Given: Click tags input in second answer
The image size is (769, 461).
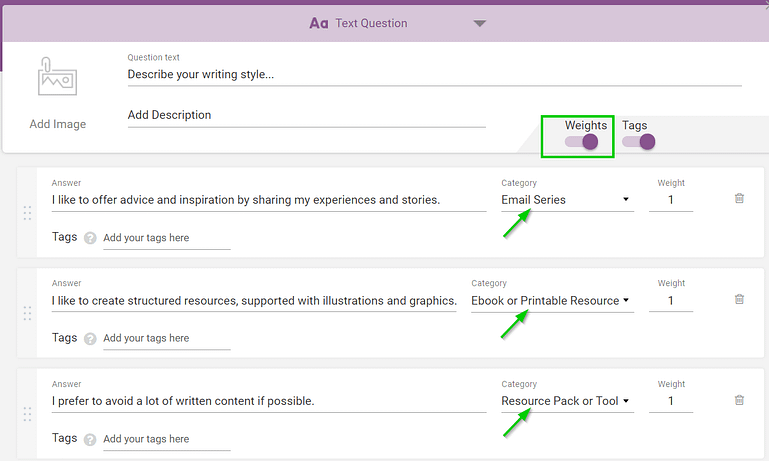Looking at the screenshot, I should tap(166, 338).
